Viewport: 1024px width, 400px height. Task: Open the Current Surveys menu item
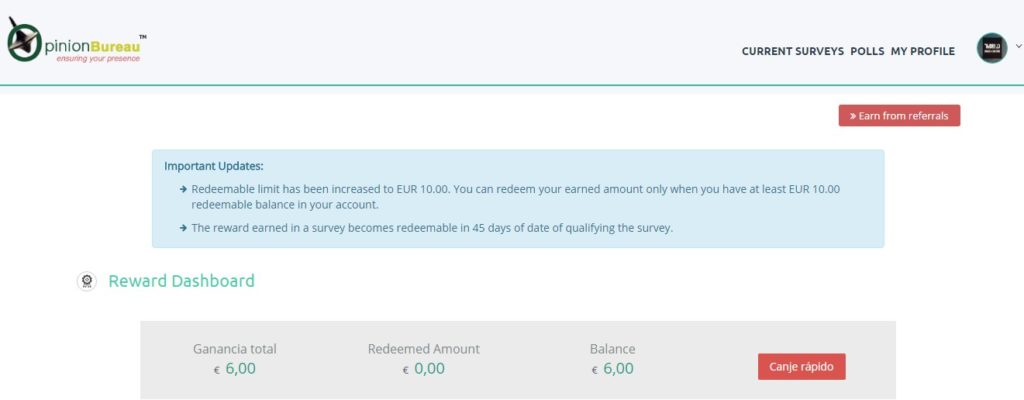(792, 51)
